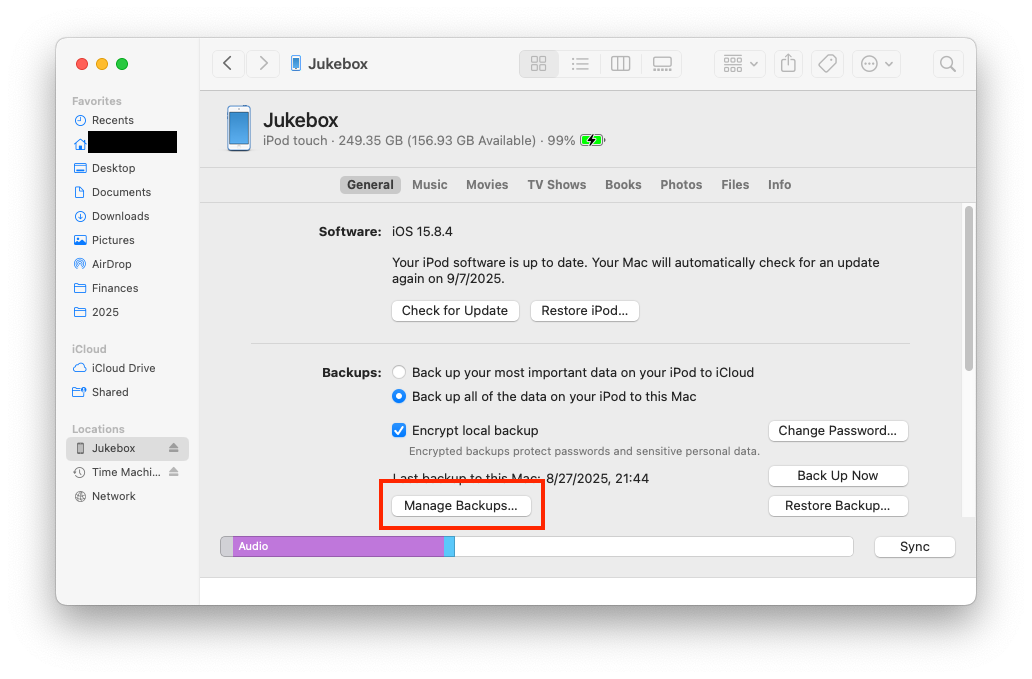This screenshot has width=1032, height=679.
Task: Switch to gallery view in toolbar
Action: click(661, 64)
